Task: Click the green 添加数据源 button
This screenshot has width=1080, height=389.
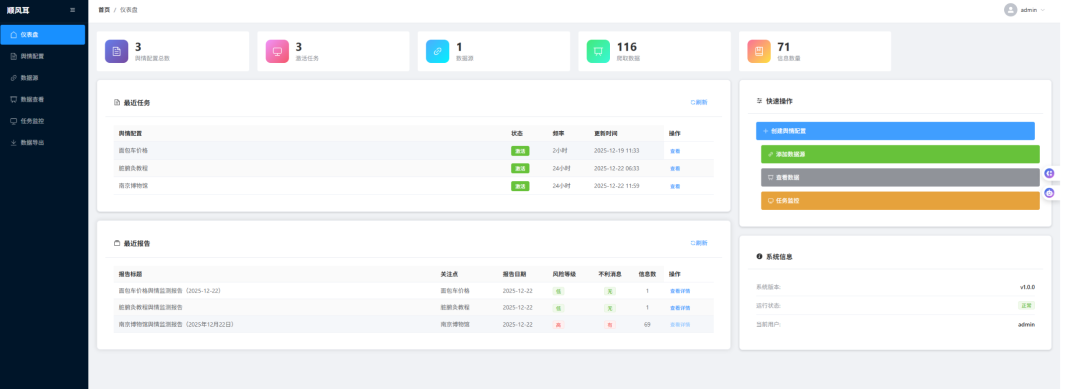Action: tap(900, 154)
